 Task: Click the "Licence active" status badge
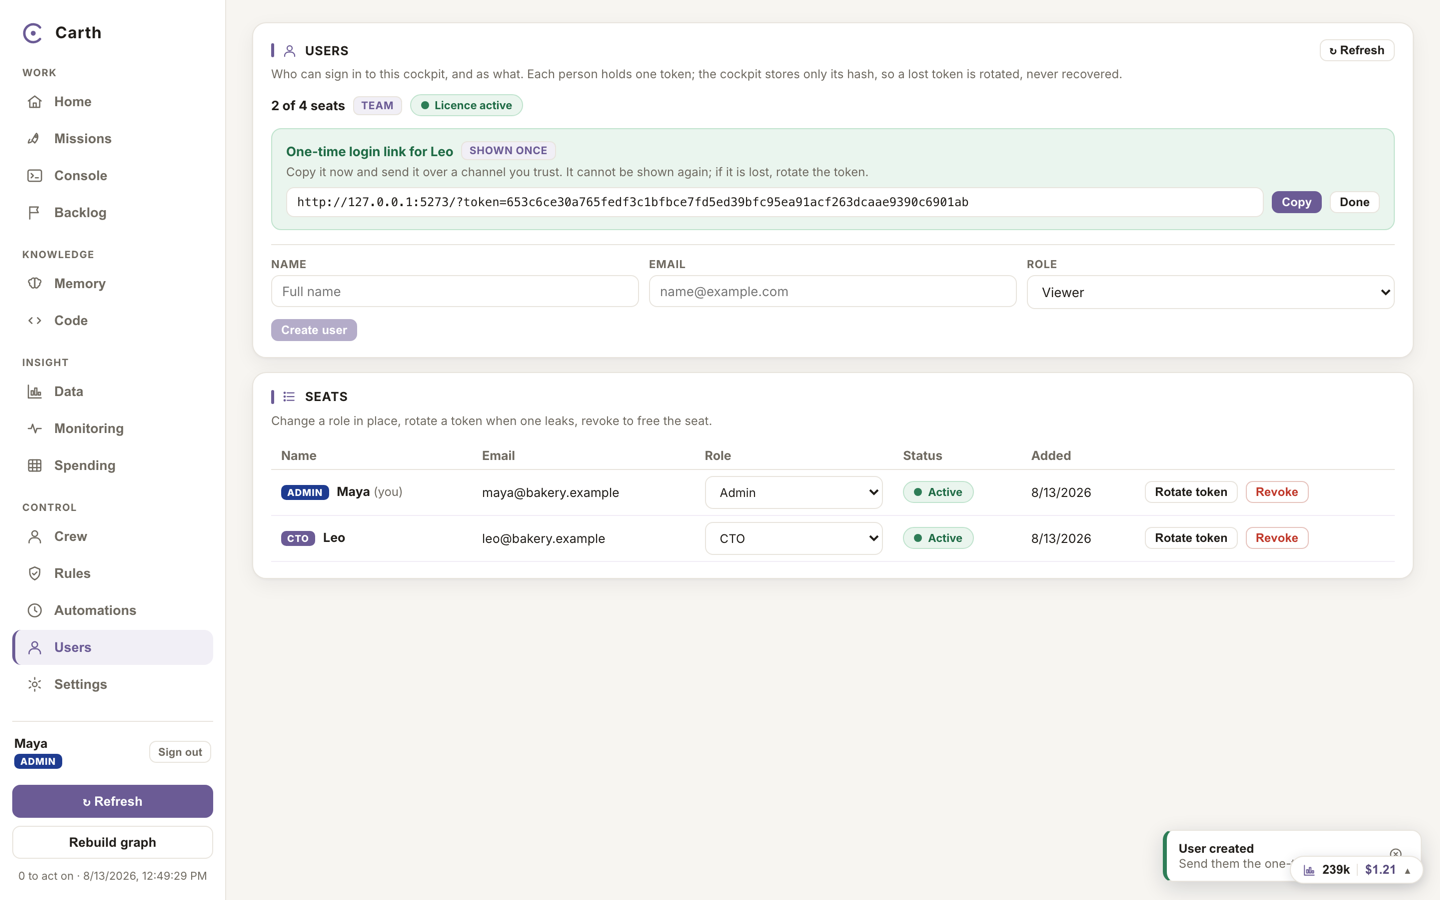click(x=466, y=105)
